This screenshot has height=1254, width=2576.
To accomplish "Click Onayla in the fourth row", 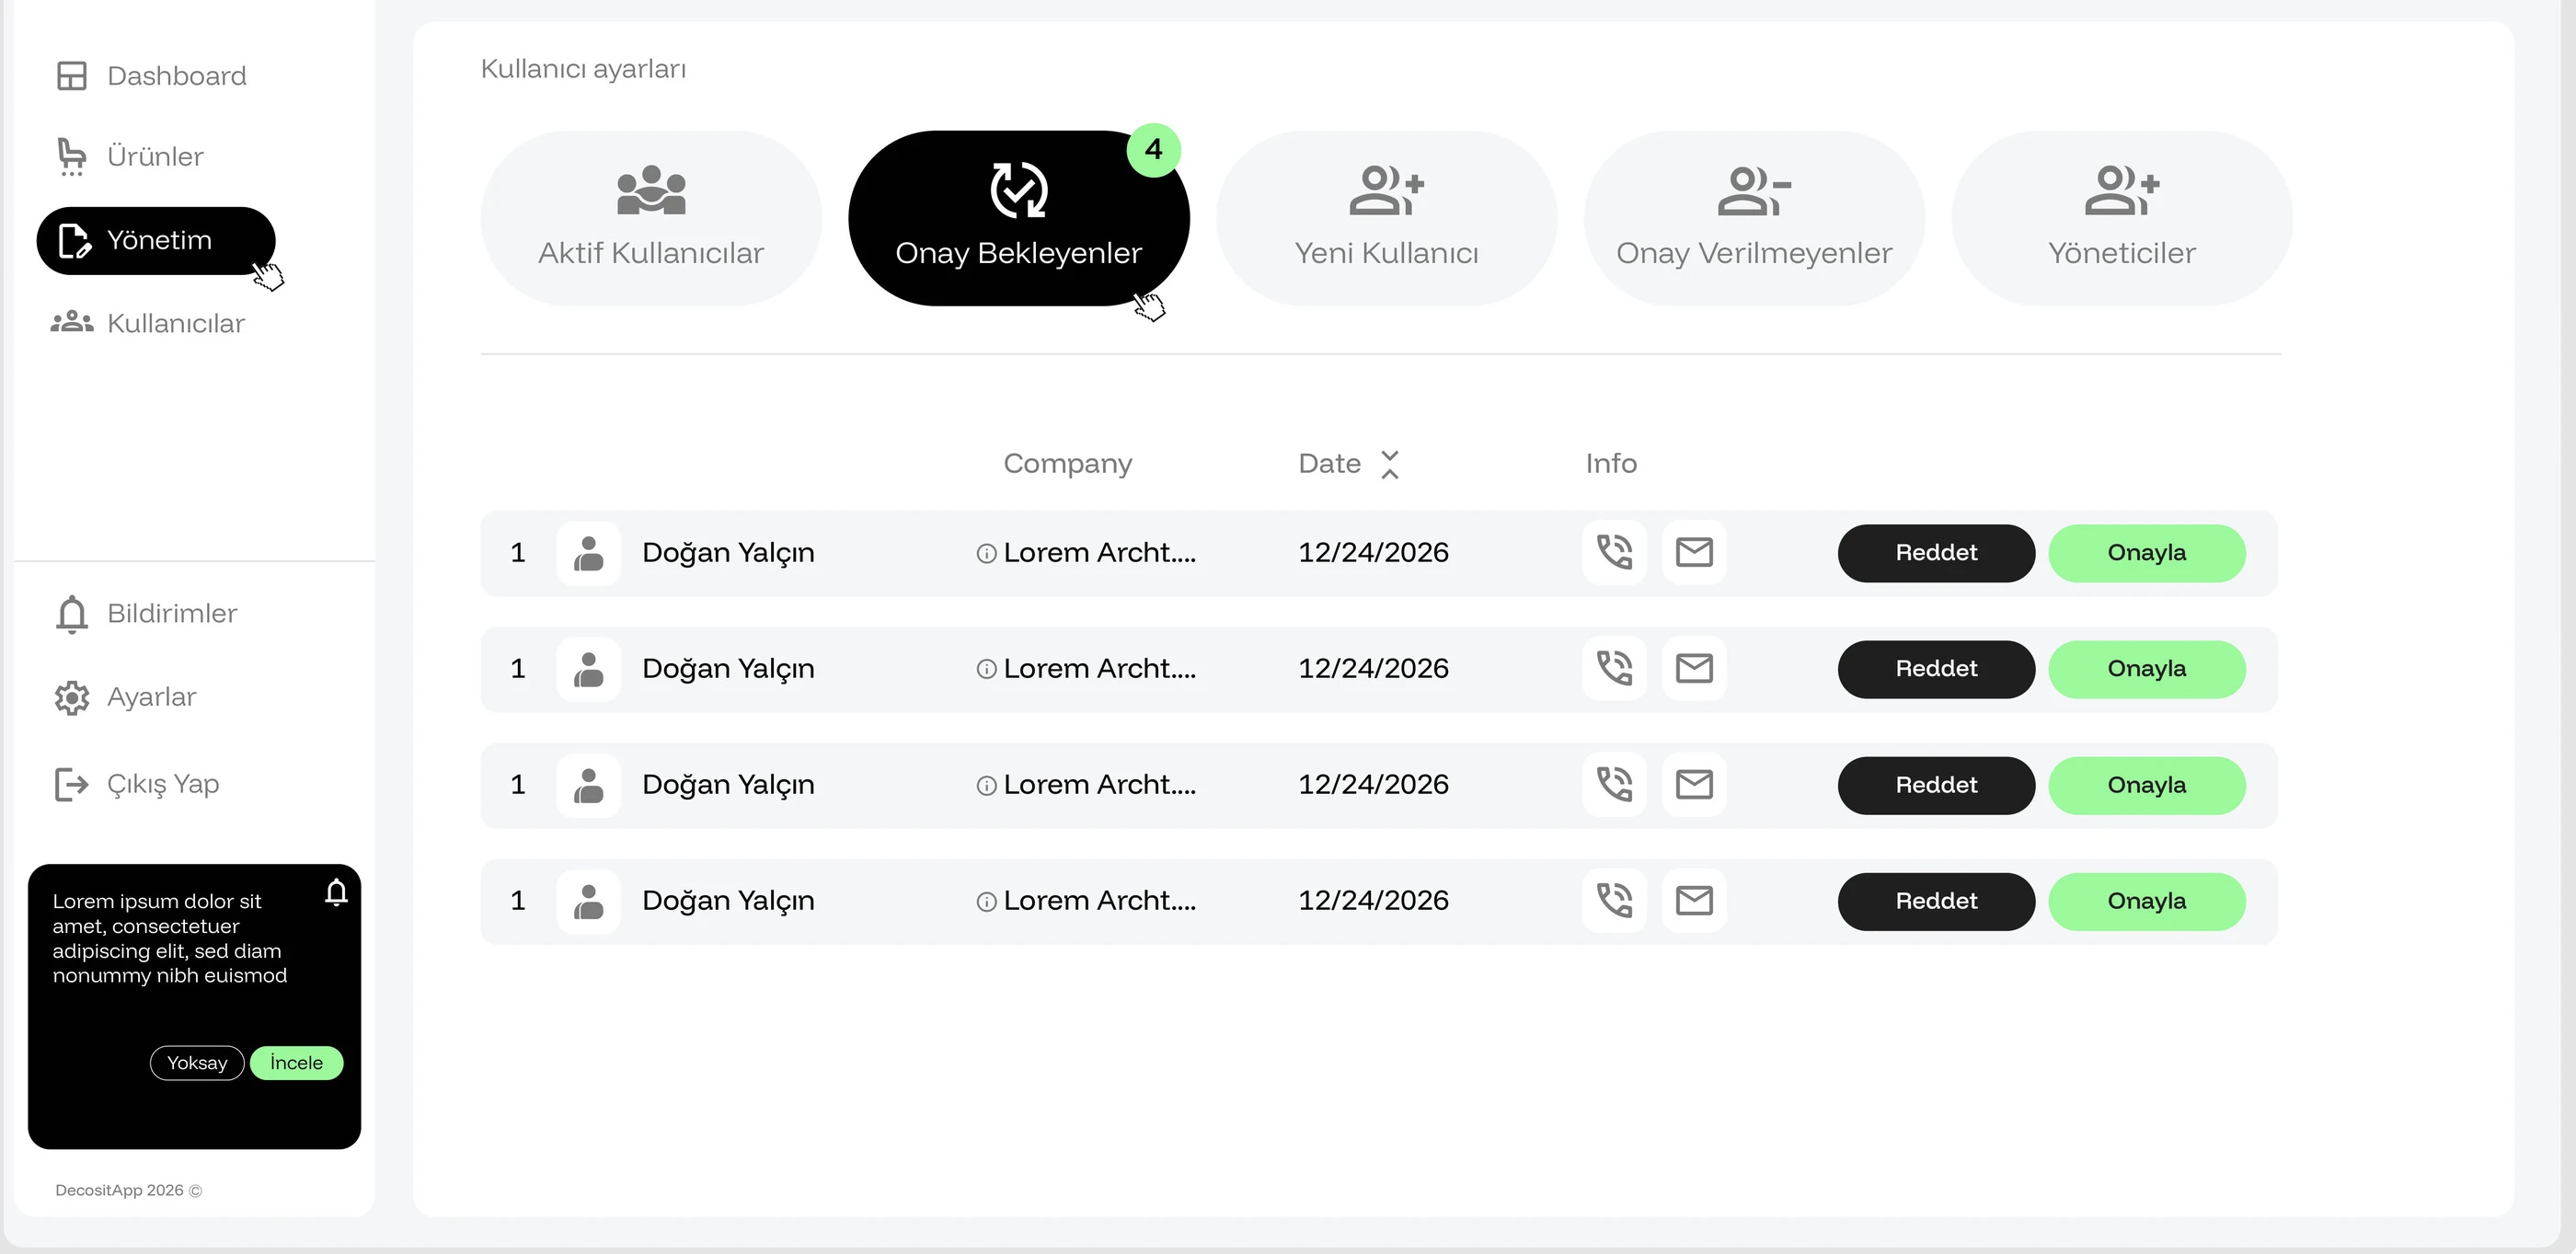I will pyautogui.click(x=2147, y=901).
